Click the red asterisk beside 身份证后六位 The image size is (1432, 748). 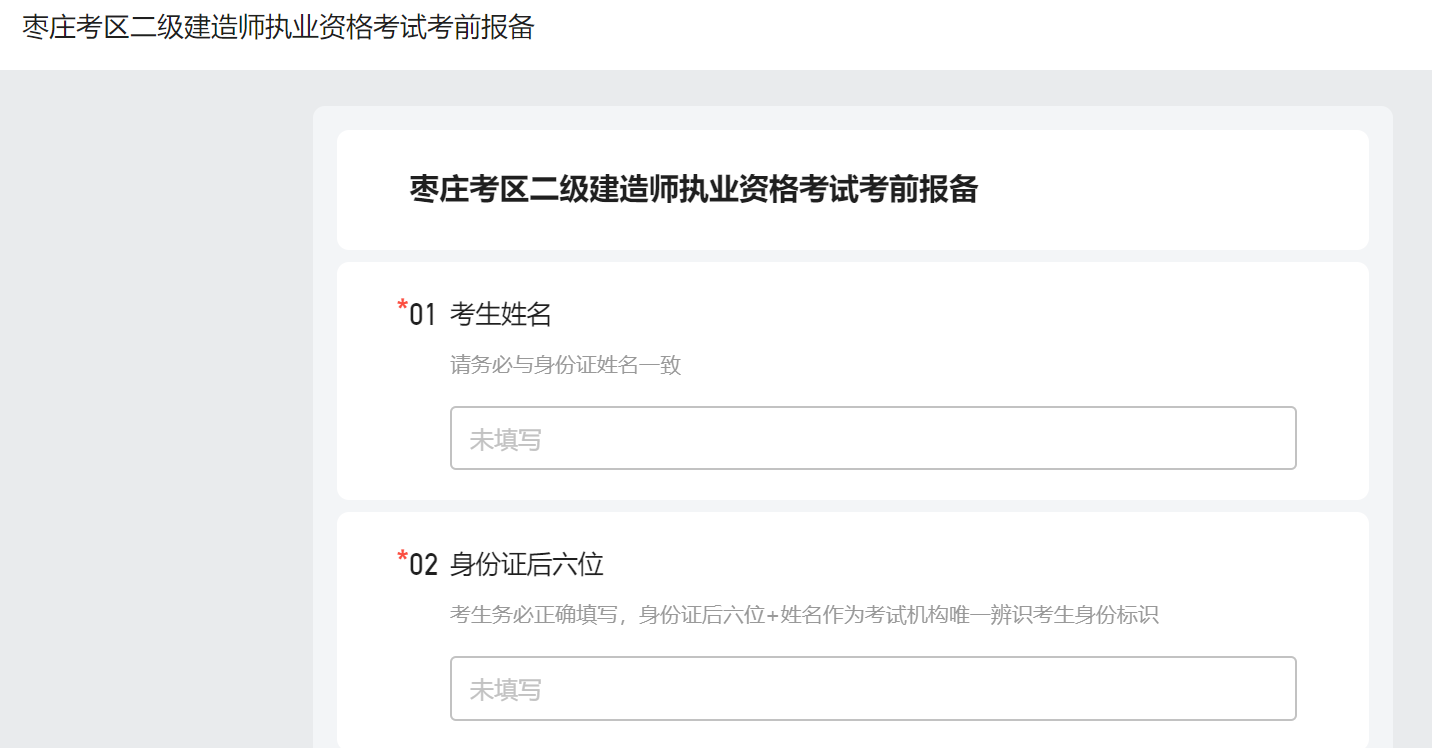(400, 554)
